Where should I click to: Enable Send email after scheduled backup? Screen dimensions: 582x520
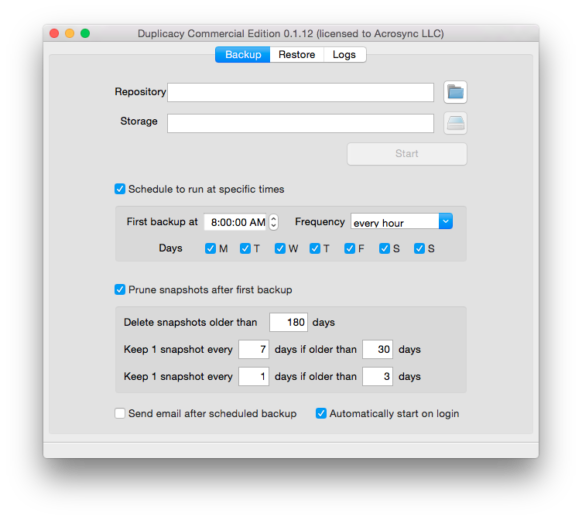point(120,413)
